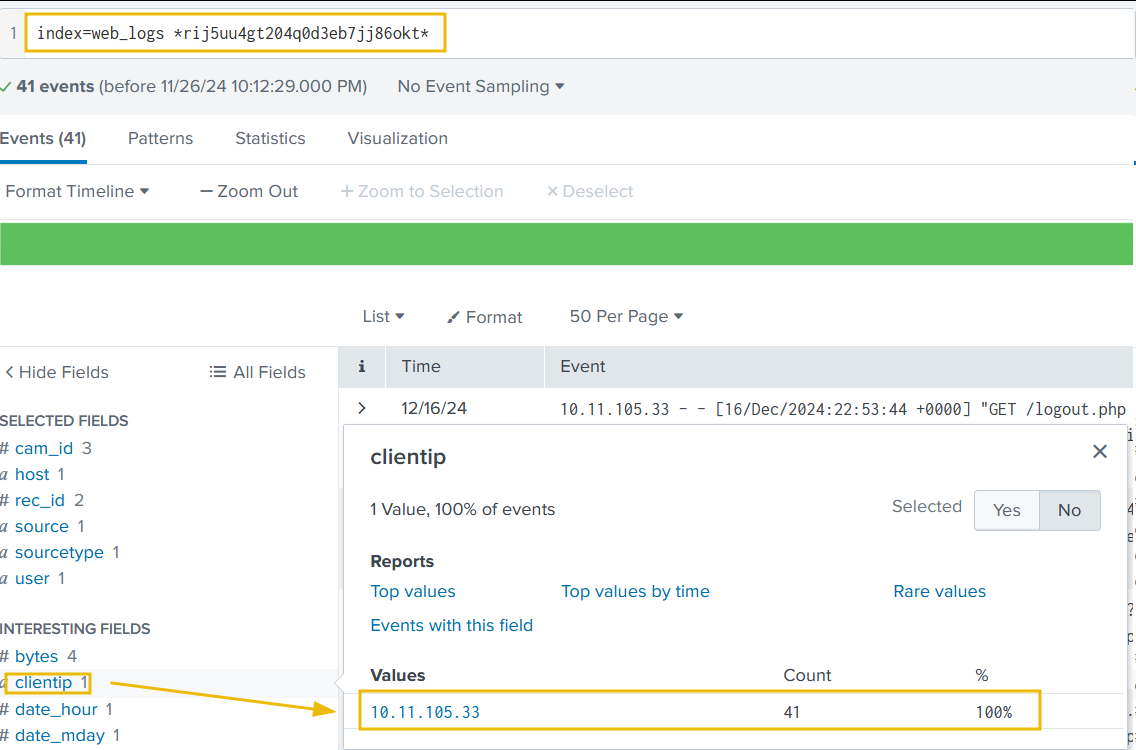The height and width of the screenshot is (750, 1136).
Task: Click the info column header icon
Action: click(362, 367)
